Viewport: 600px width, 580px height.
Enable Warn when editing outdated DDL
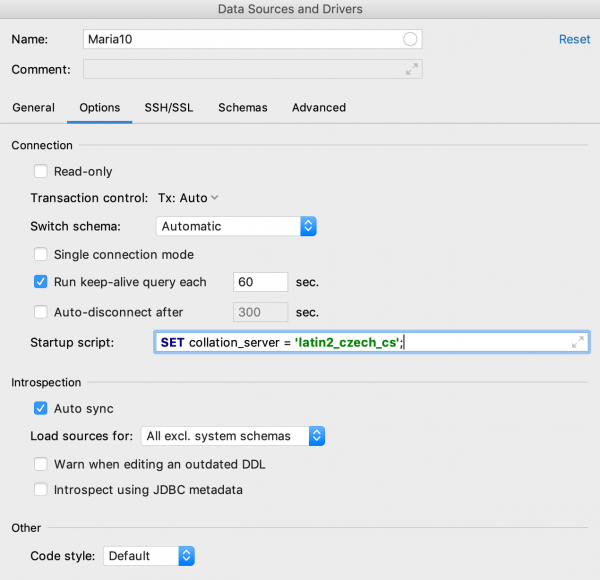click(41, 464)
